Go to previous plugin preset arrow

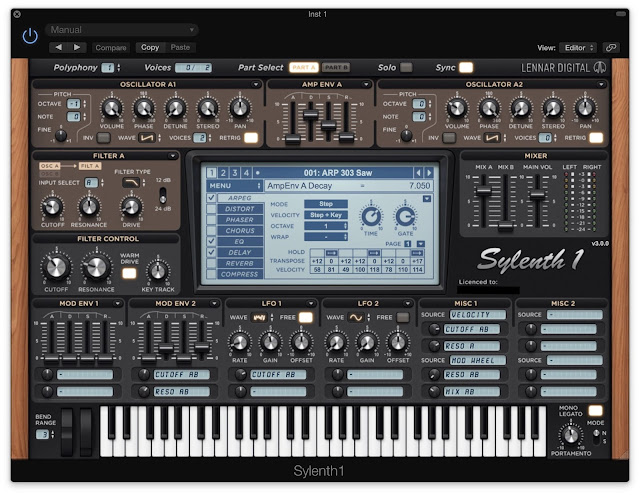[x=58, y=47]
